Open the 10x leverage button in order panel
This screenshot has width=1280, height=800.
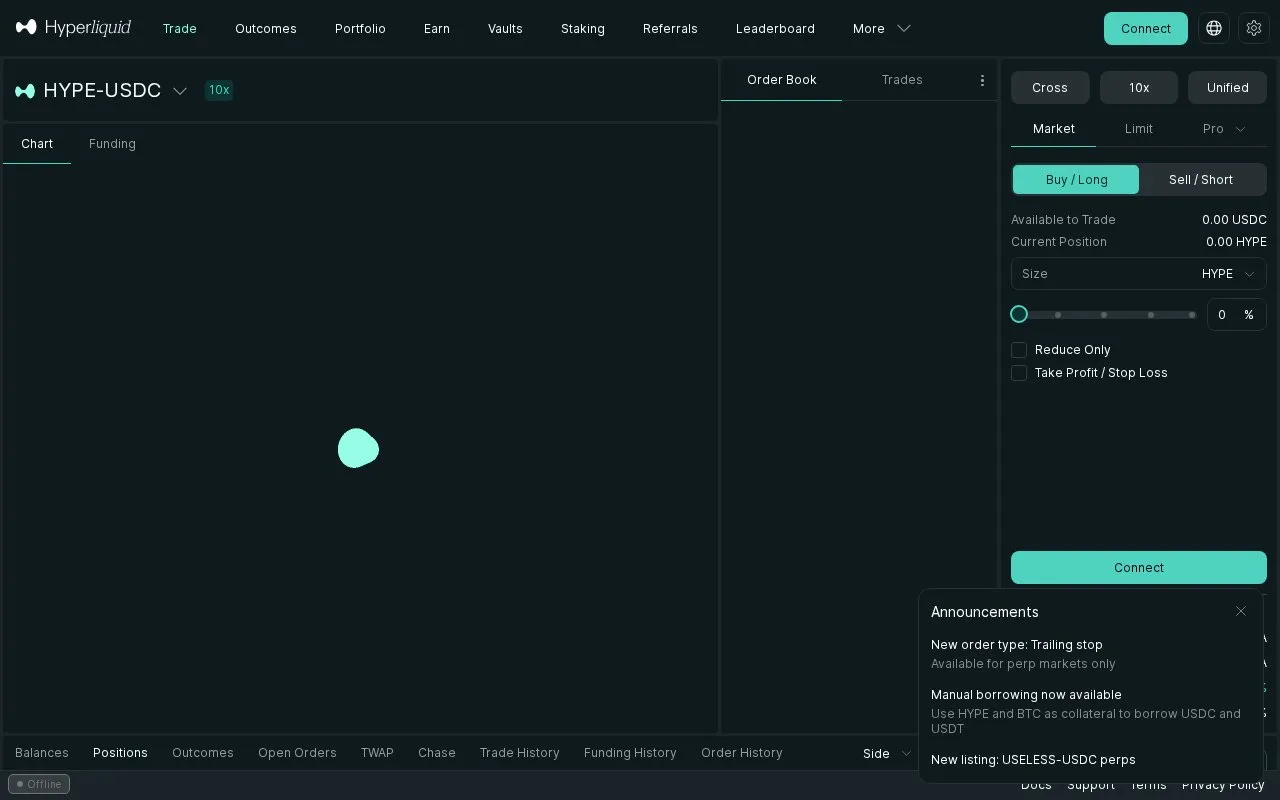point(1139,88)
